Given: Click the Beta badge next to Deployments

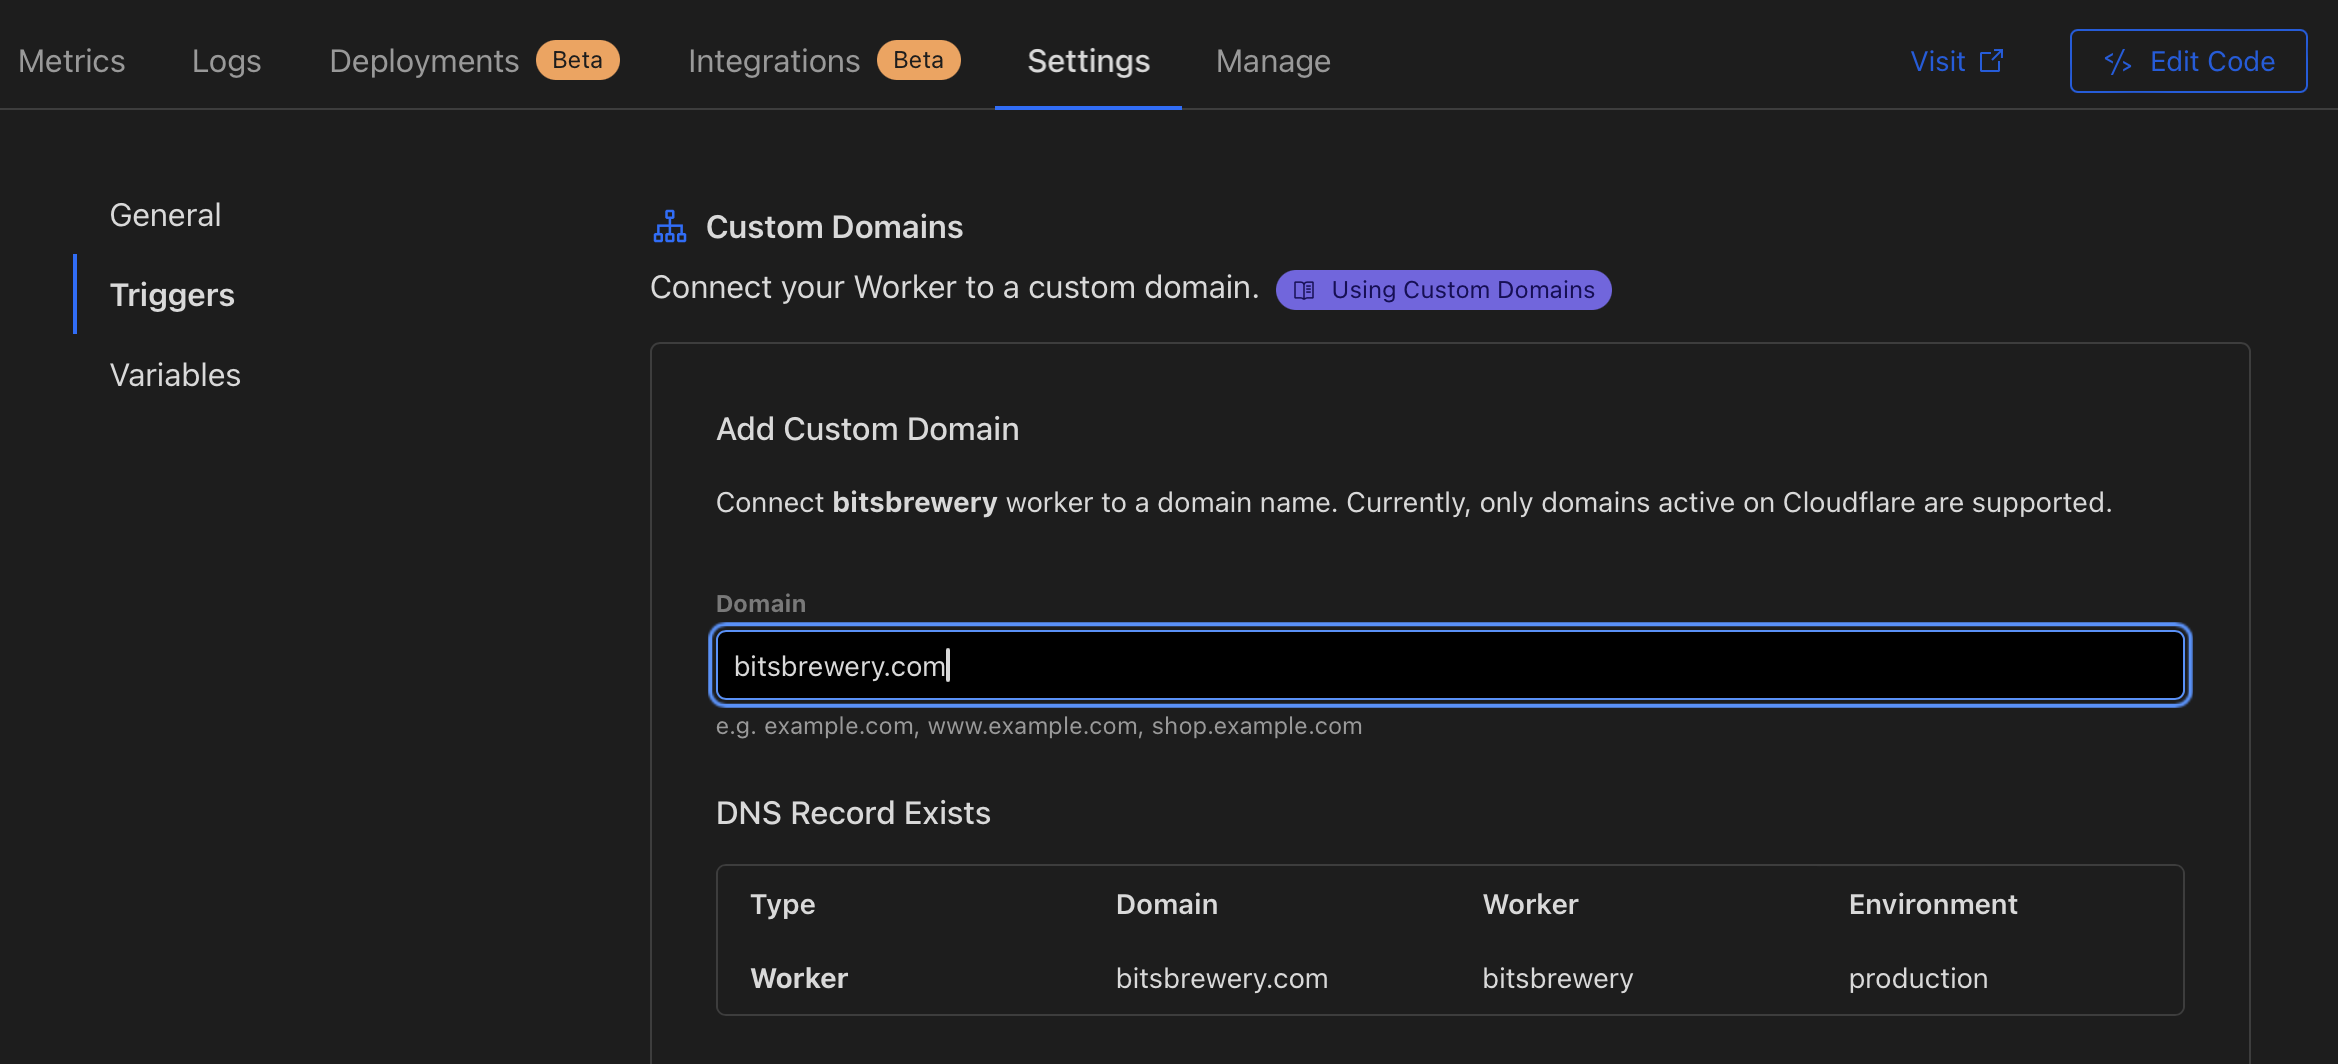Looking at the screenshot, I should tap(577, 60).
